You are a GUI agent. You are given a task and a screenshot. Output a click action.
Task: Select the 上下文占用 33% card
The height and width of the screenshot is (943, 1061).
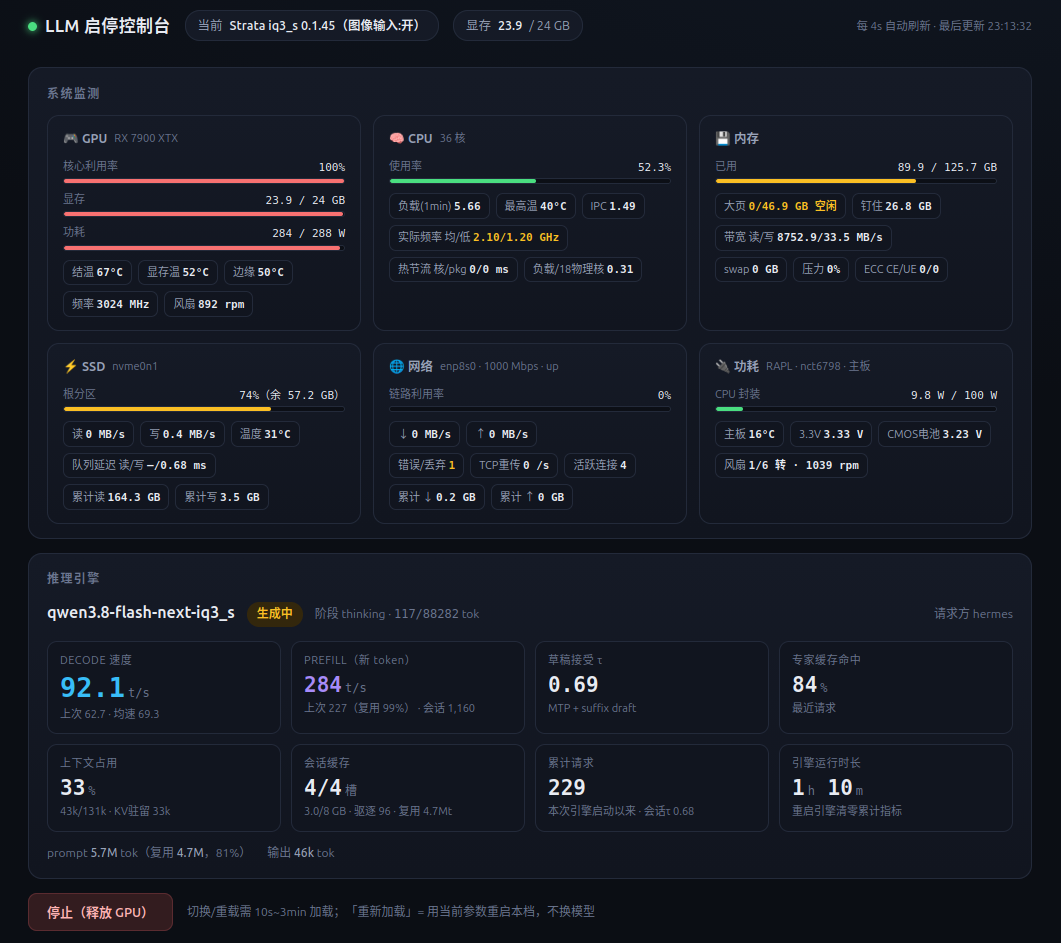[164, 788]
